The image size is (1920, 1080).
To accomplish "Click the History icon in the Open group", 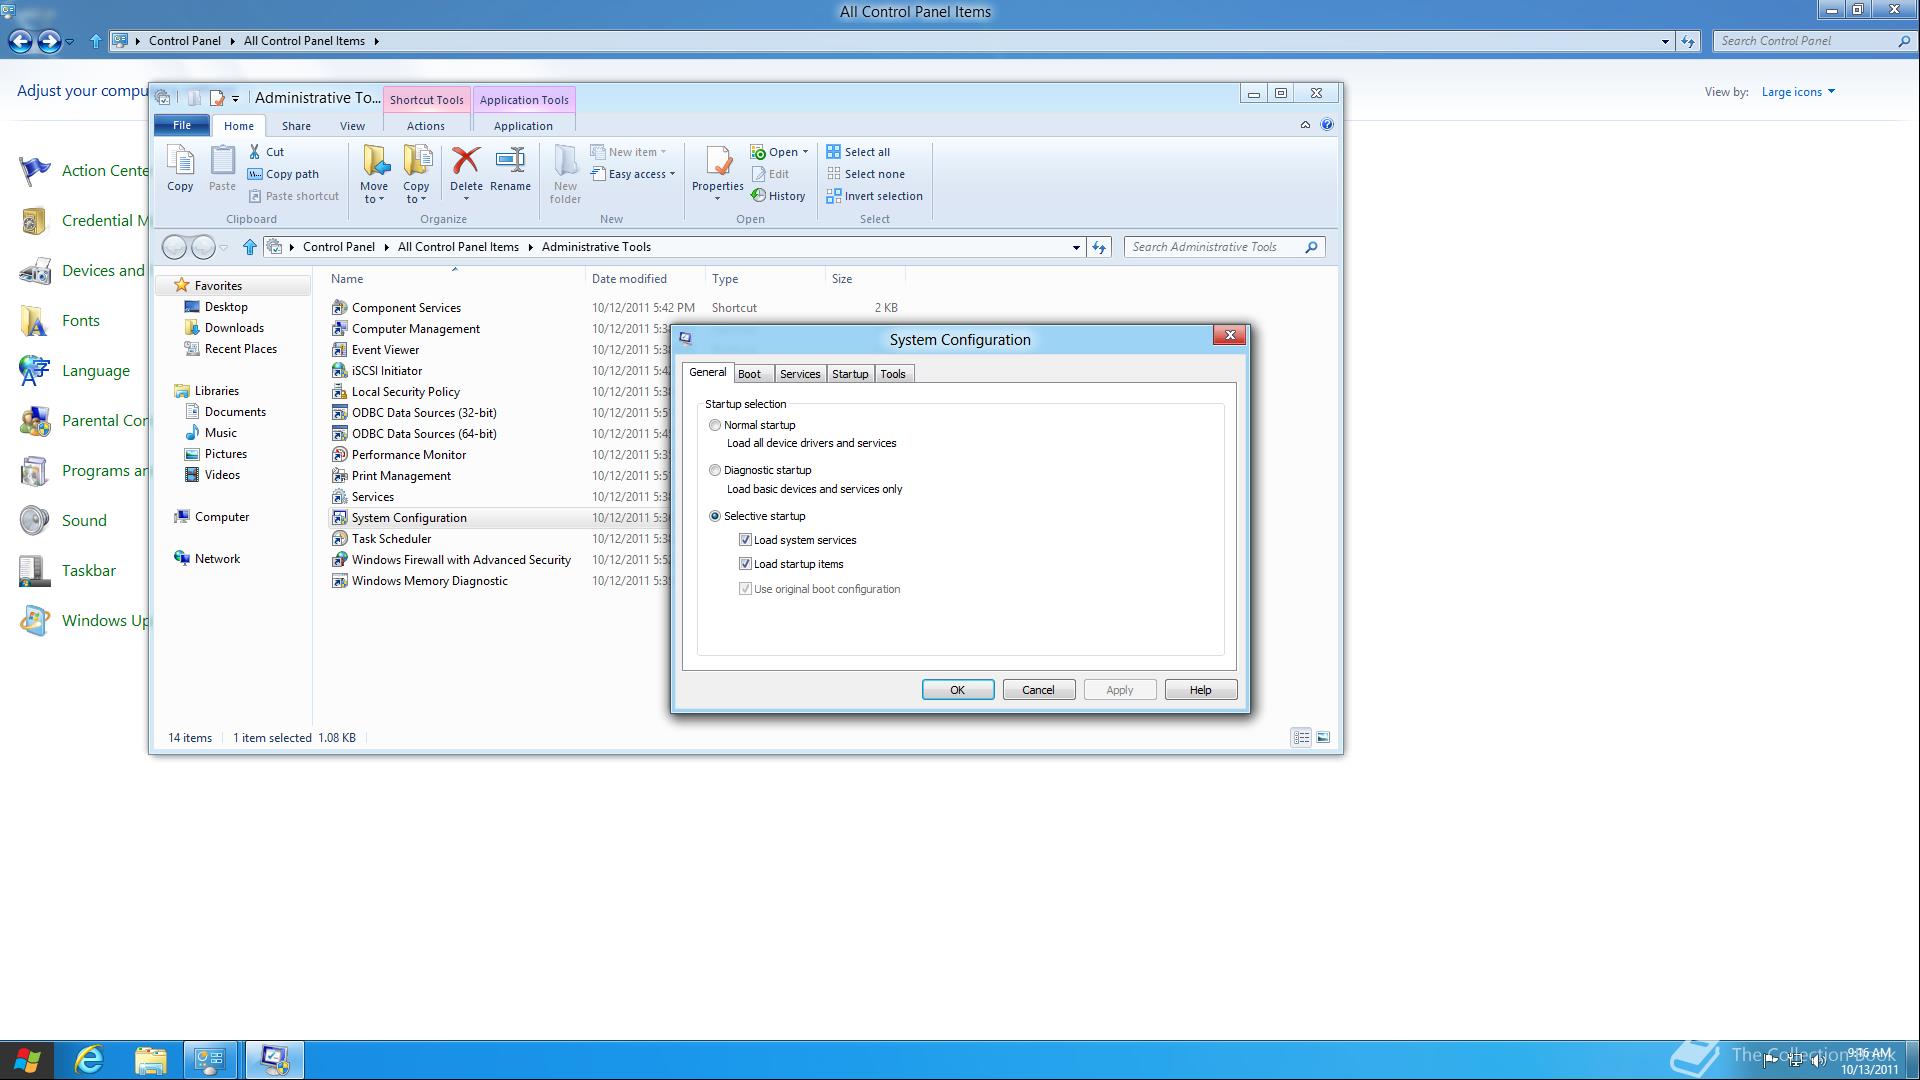I will (758, 196).
